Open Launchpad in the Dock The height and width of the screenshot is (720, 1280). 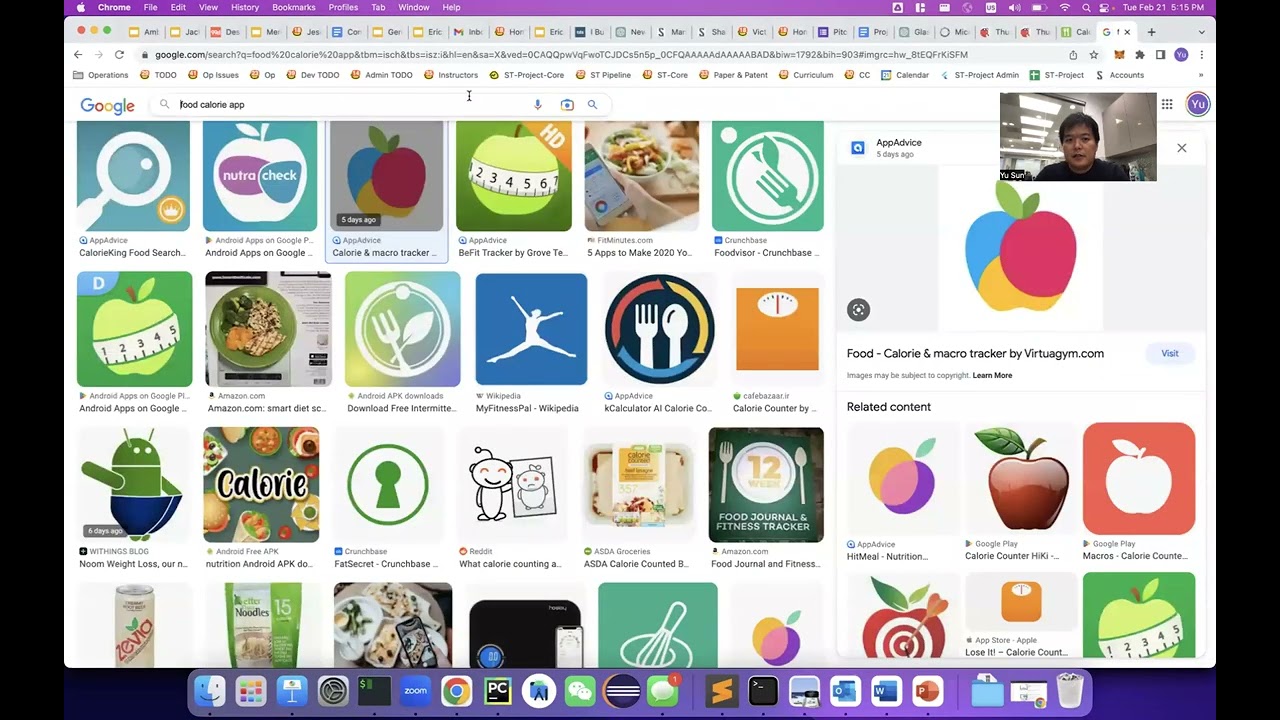click(x=251, y=691)
